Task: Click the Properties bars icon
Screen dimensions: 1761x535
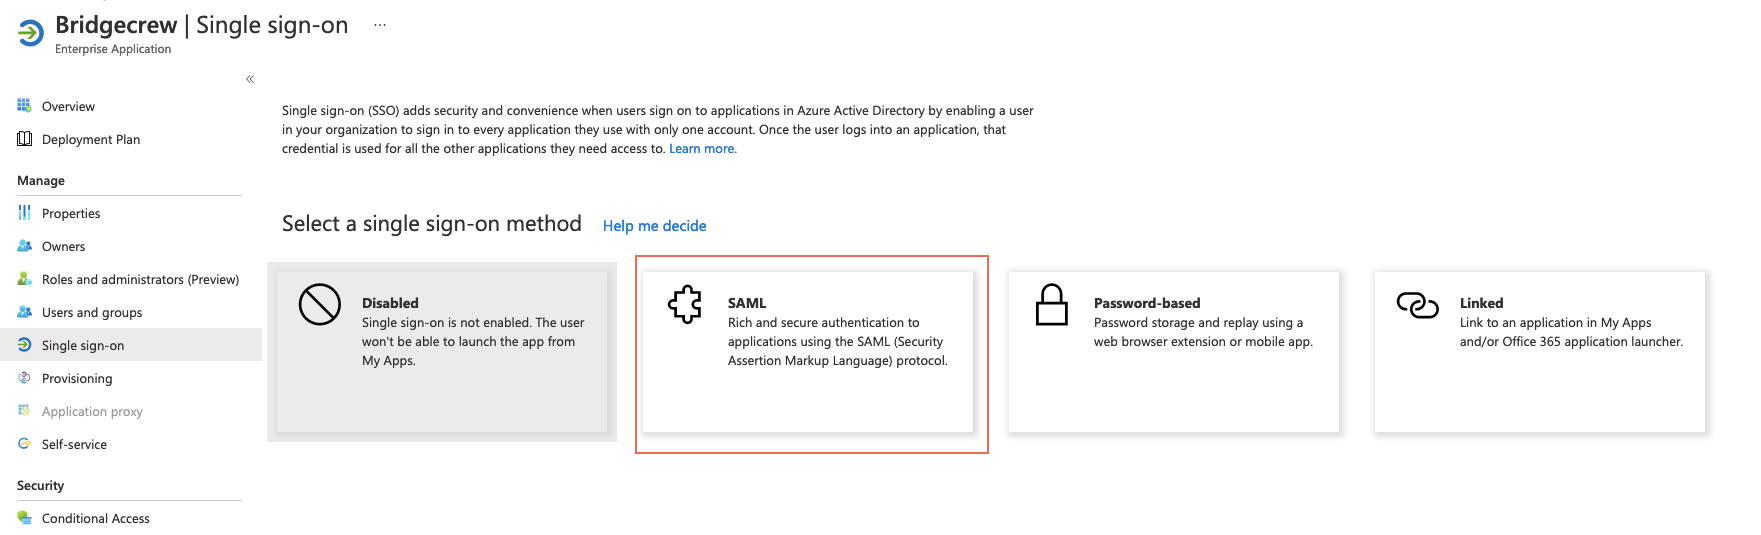Action: coord(24,213)
